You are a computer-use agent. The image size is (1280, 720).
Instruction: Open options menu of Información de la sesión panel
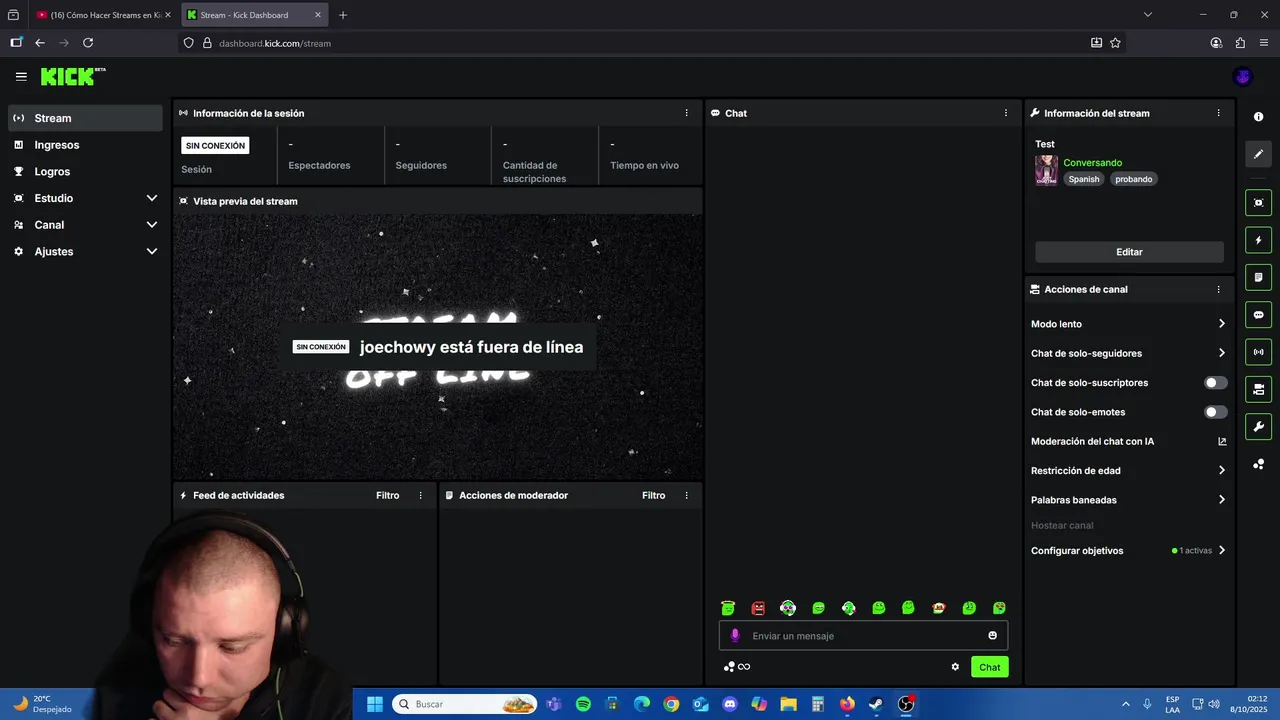click(x=686, y=113)
